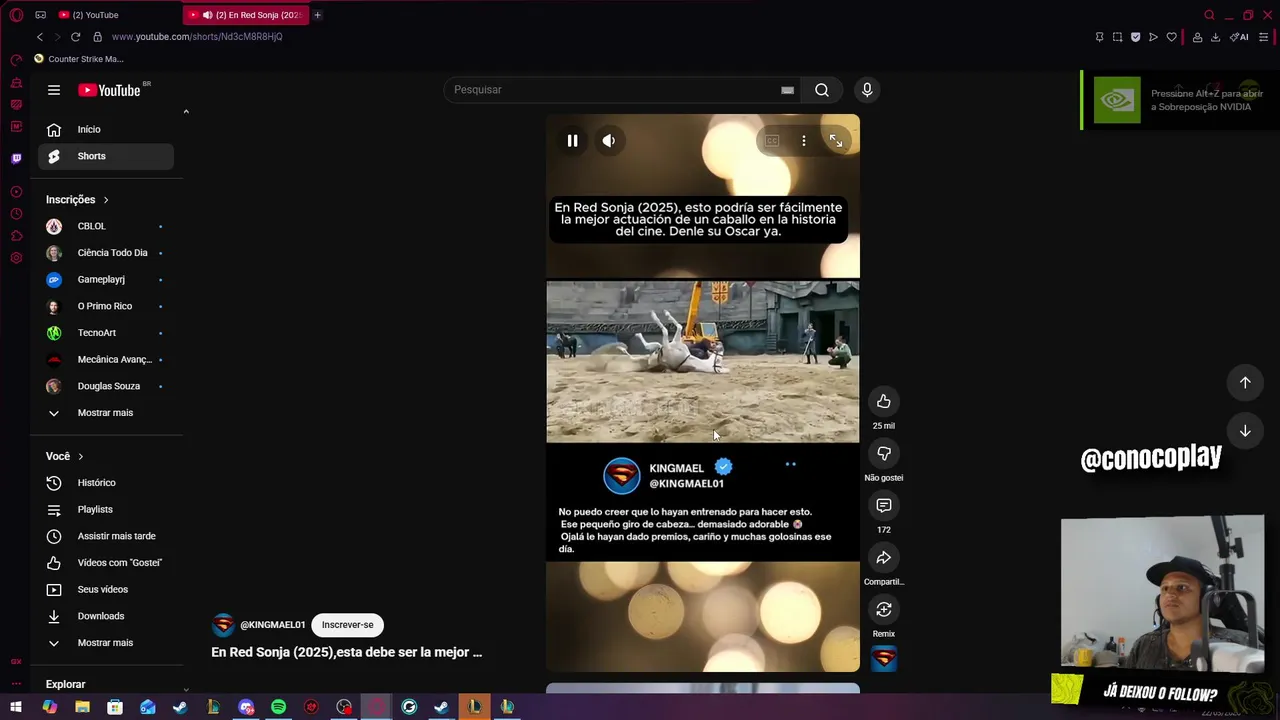Open the Short title 'En Red Sonja (2025)'

[x=346, y=652]
